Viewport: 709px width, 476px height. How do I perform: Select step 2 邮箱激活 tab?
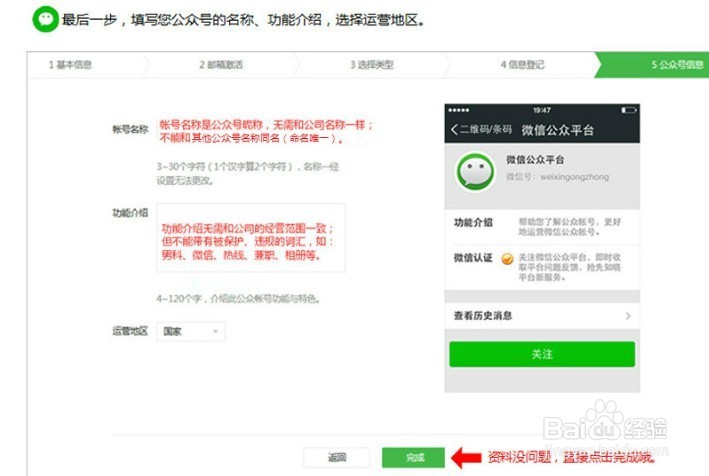click(221, 65)
